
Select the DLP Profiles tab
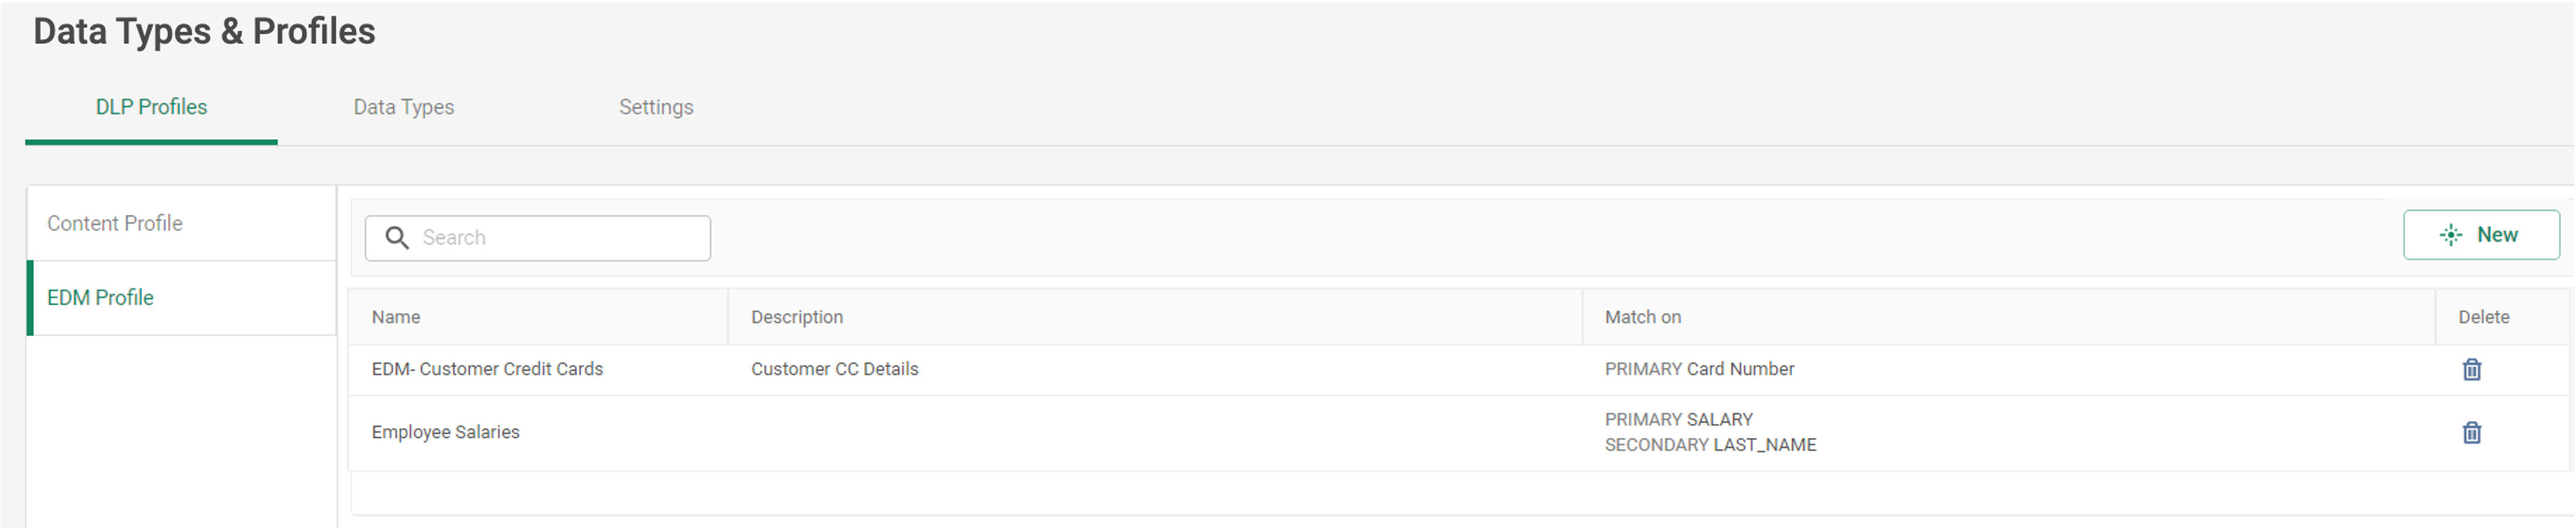point(151,107)
